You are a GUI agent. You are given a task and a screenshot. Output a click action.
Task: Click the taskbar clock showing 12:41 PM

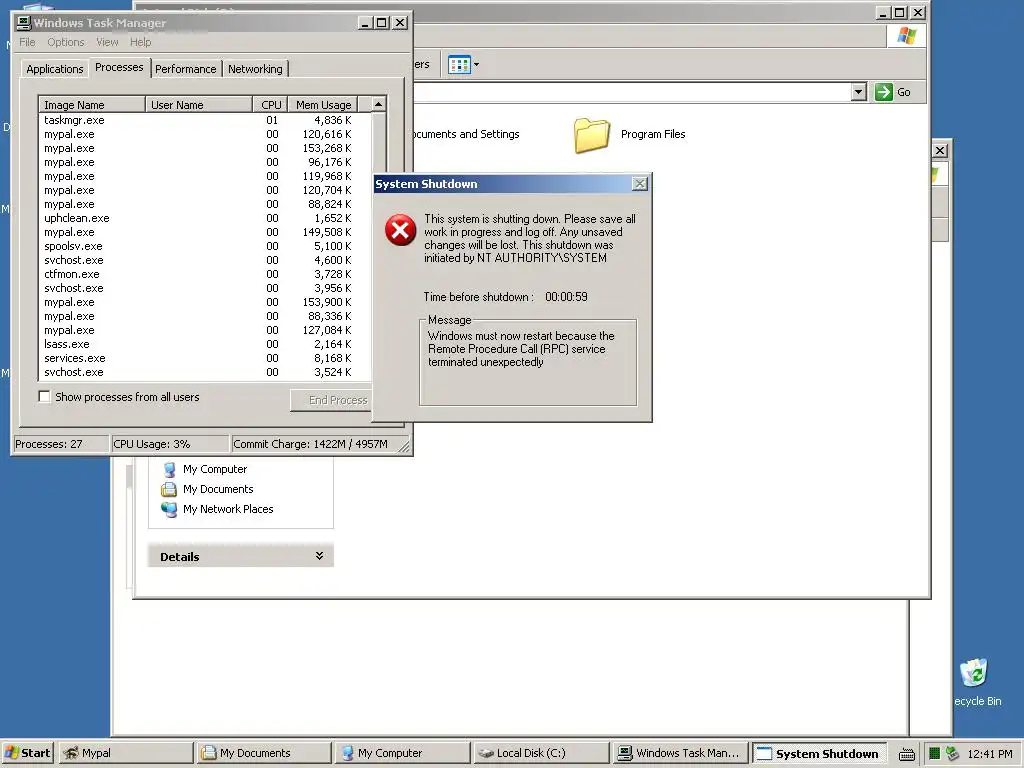coord(989,754)
